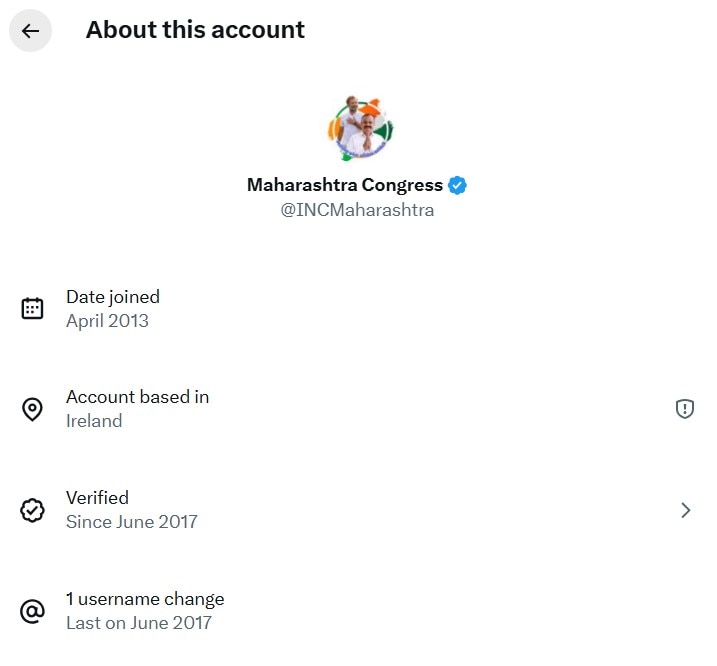The height and width of the screenshot is (666, 717).
Task: Click "Since June 2017" verification text
Action: click(x=132, y=522)
